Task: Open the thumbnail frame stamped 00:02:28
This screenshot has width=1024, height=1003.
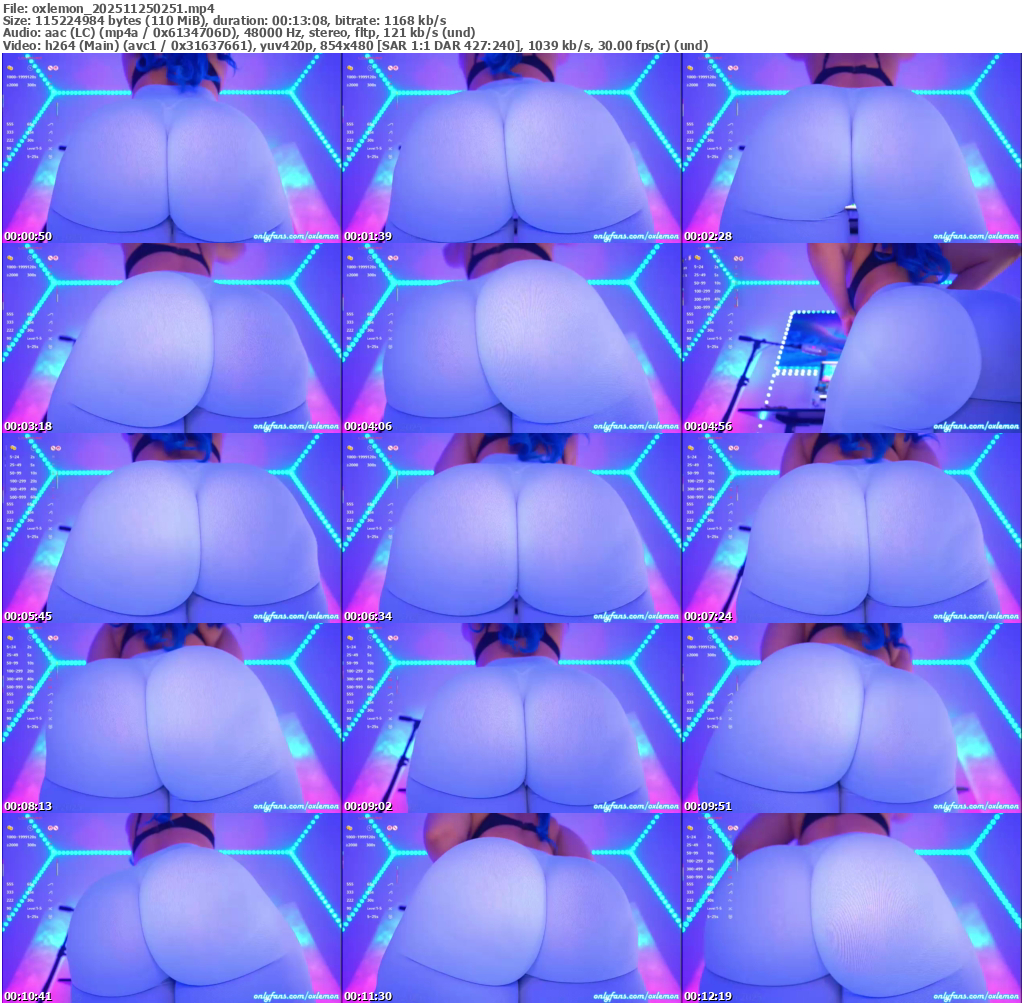Action: (852, 148)
